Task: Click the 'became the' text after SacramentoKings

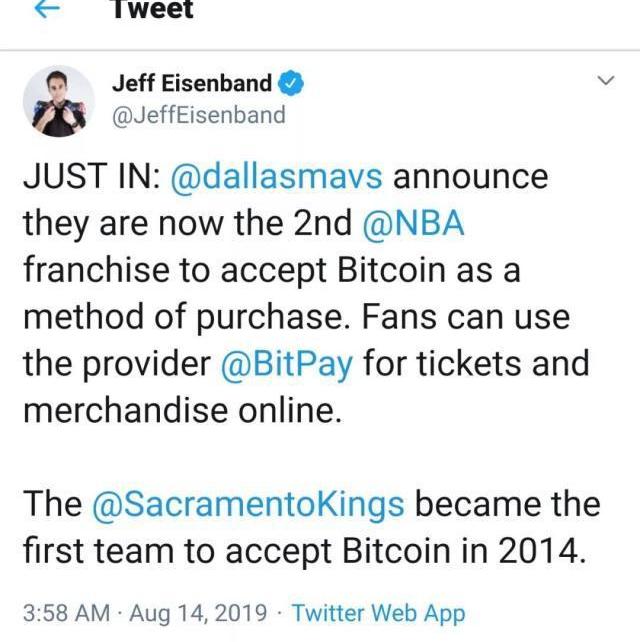Action: [x=508, y=504]
